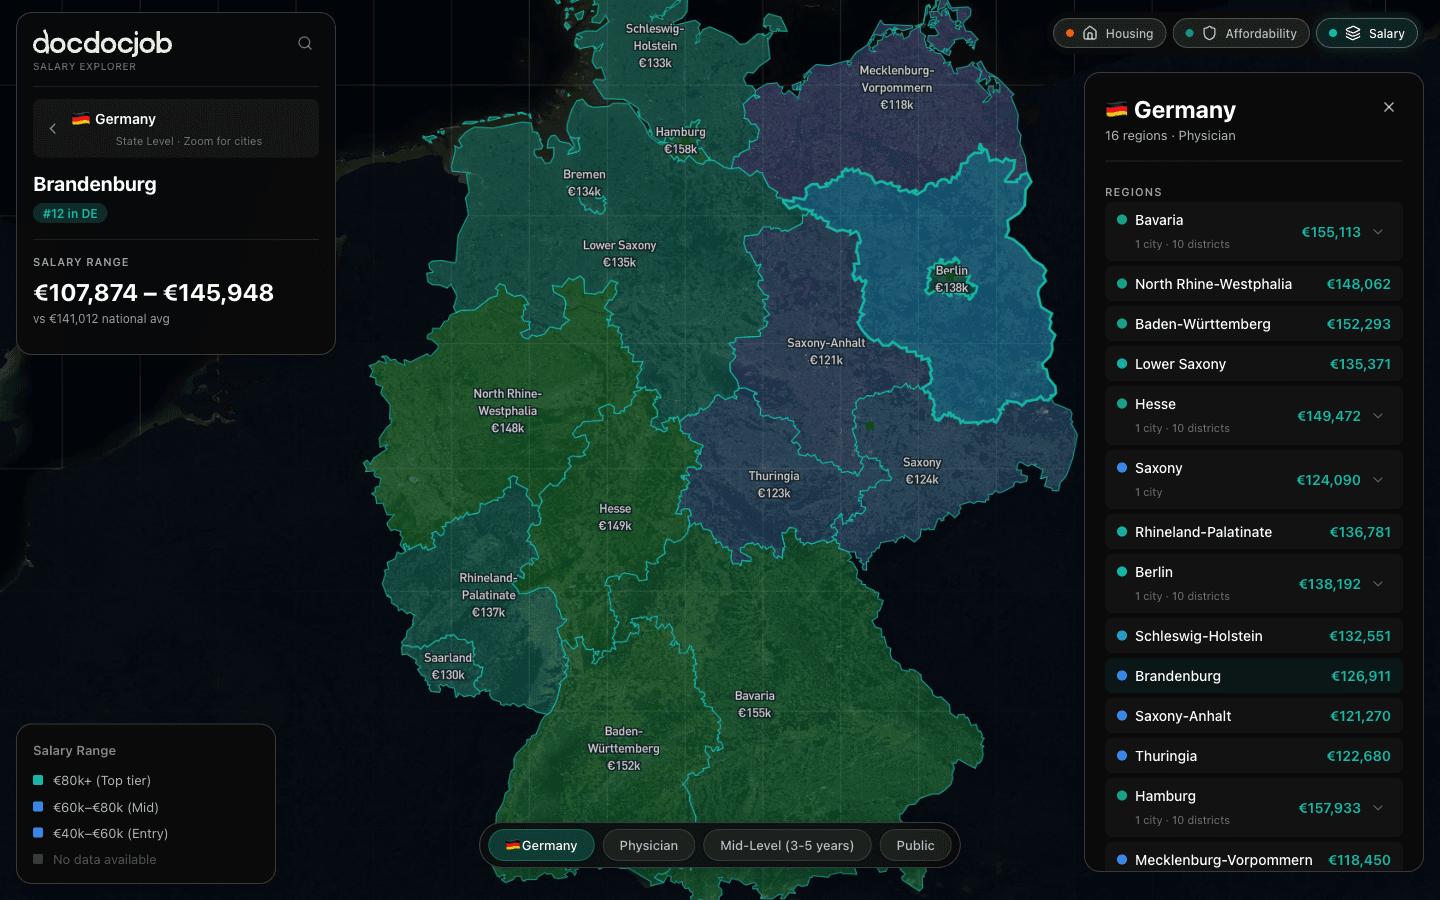Click Bremen €134k label on map
This screenshot has height=900, width=1440.
pyautogui.click(x=584, y=183)
